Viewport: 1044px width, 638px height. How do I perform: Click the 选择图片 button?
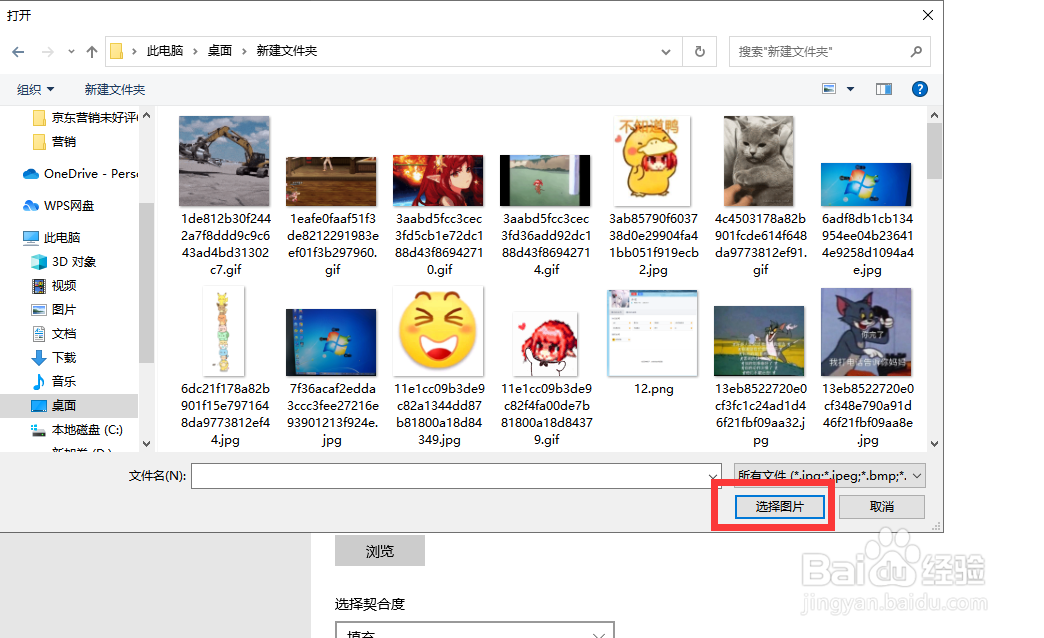coord(780,507)
